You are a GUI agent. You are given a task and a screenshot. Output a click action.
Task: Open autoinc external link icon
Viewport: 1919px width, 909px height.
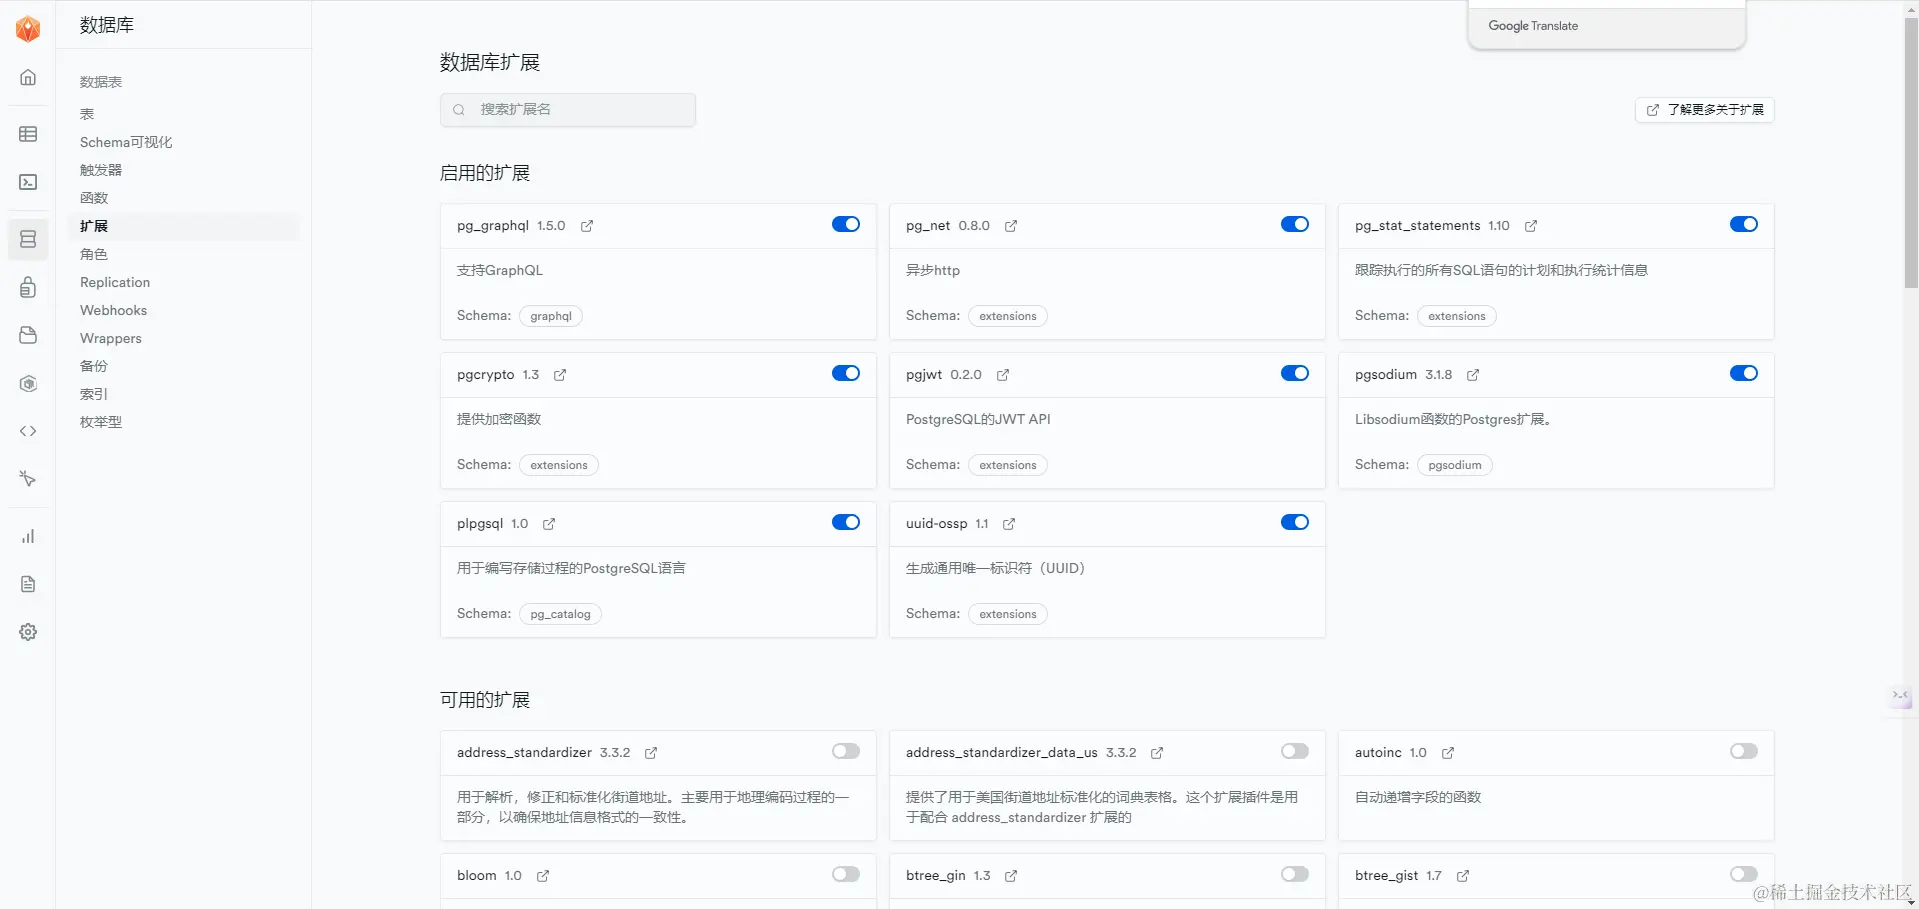(x=1448, y=753)
